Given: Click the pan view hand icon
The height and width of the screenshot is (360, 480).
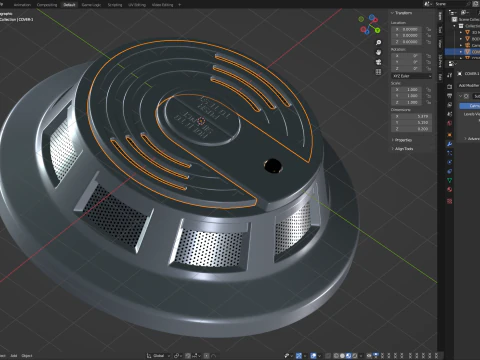Looking at the screenshot, I should coord(378,52).
